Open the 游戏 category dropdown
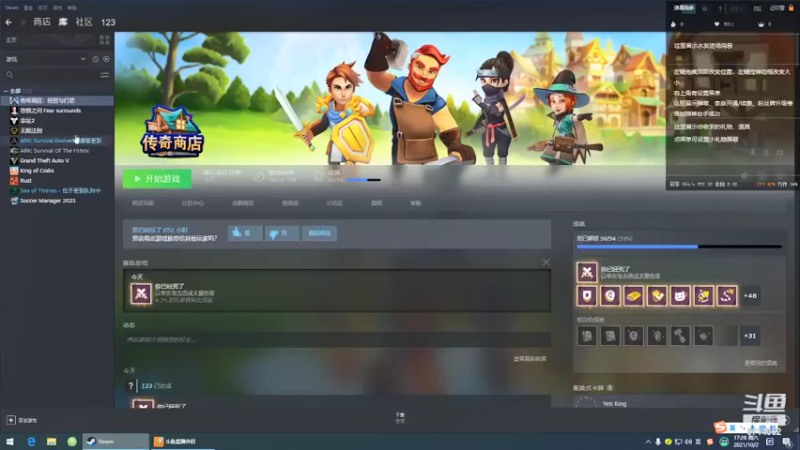Screen dimensions: 800x450 pyautogui.click(x=46, y=59)
